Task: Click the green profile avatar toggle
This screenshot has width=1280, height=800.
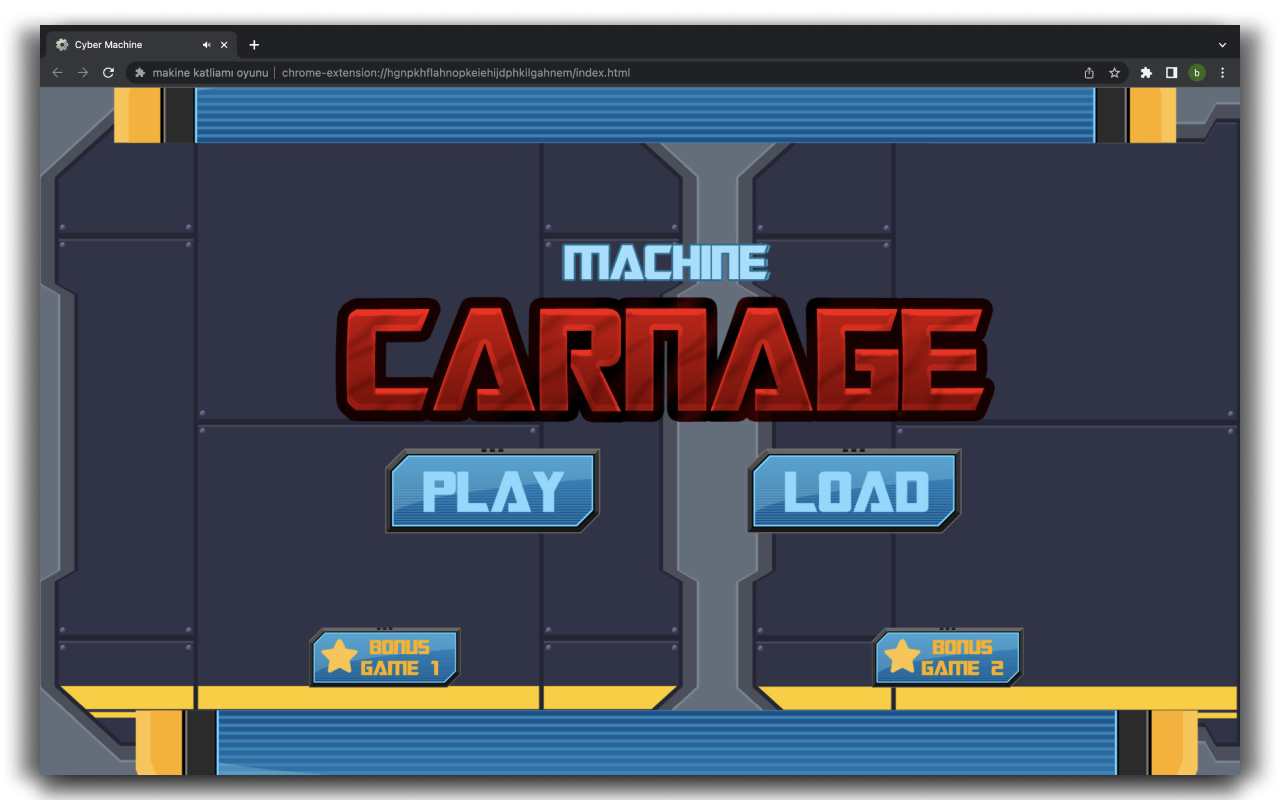Action: 1196,72
